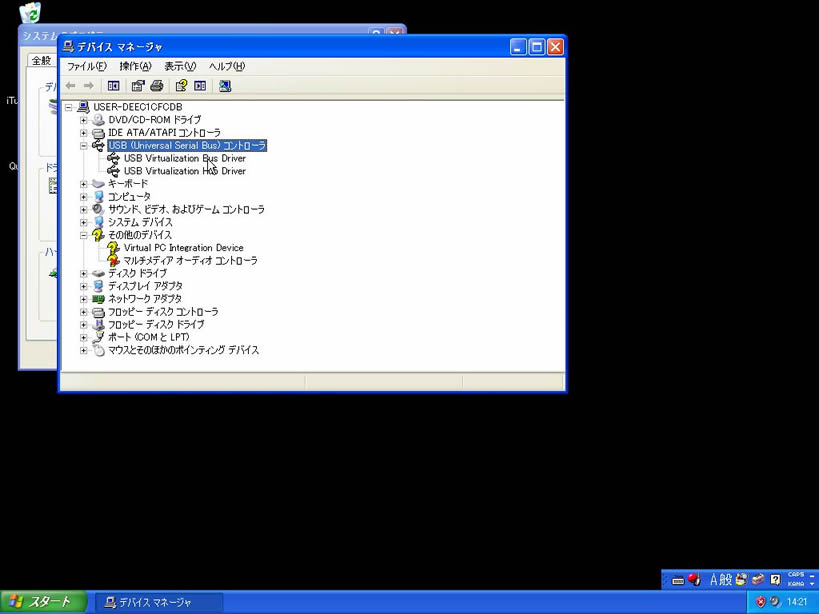Click the show/hide action pane toolbar icon
This screenshot has height=614, width=819.
(200, 86)
